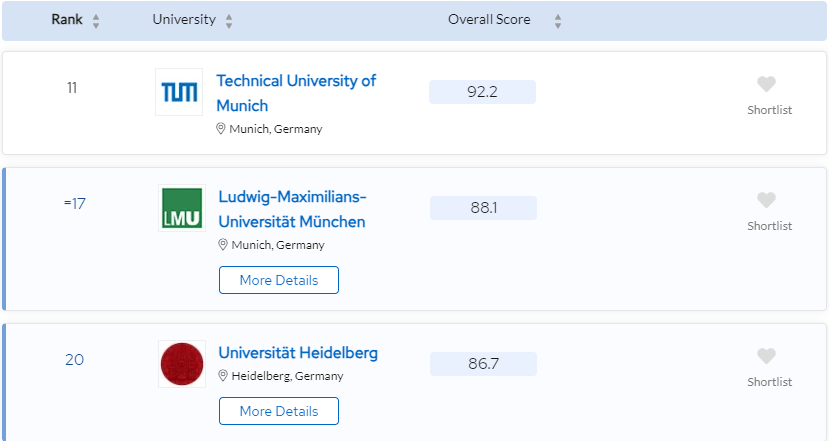Image resolution: width=829 pixels, height=441 pixels.
Task: Click the location pin under Technical University of Munich
Action: (x=221, y=129)
